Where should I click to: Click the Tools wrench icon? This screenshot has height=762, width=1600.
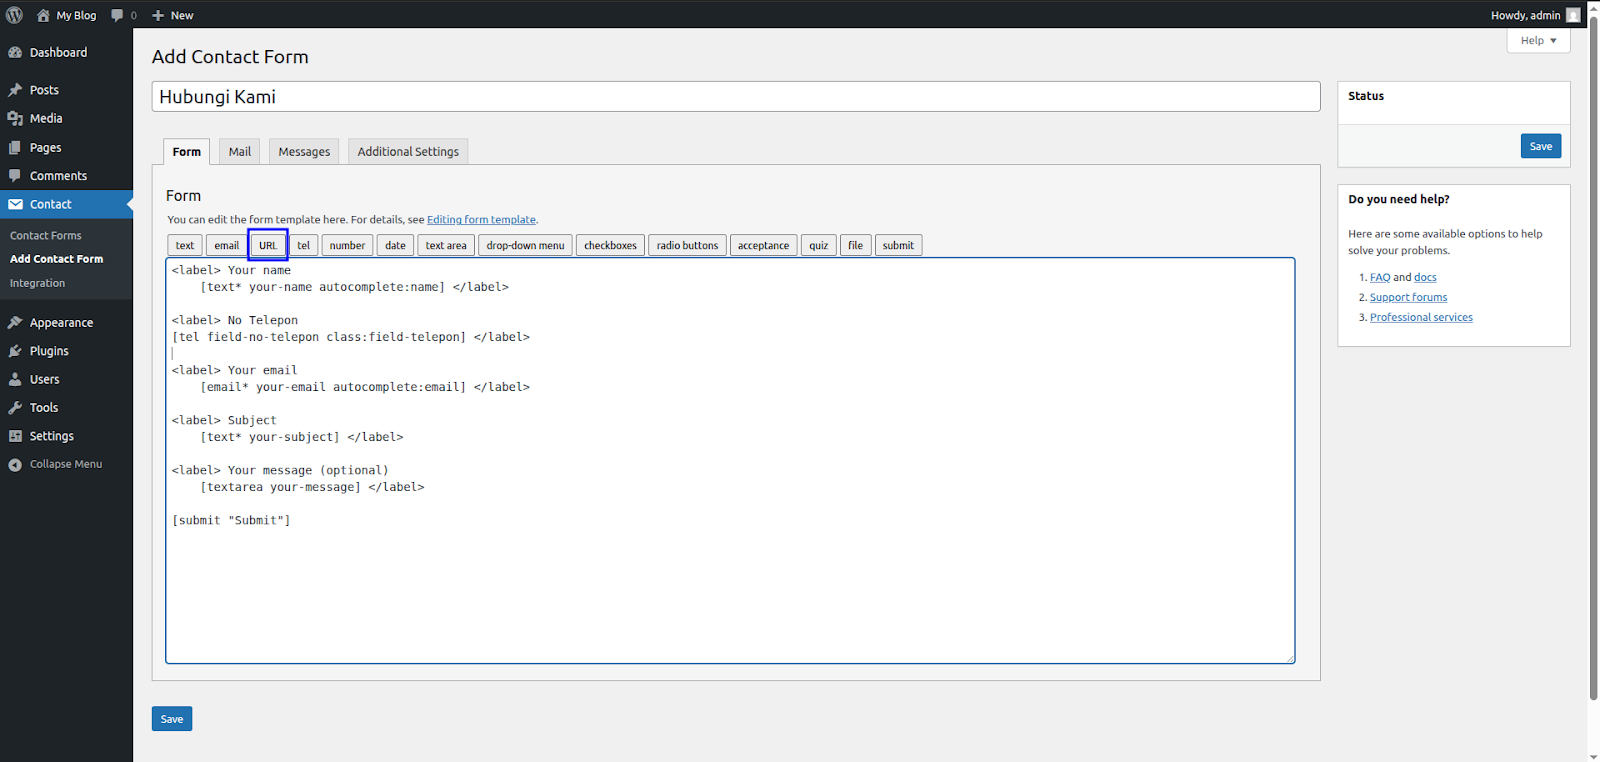15,408
